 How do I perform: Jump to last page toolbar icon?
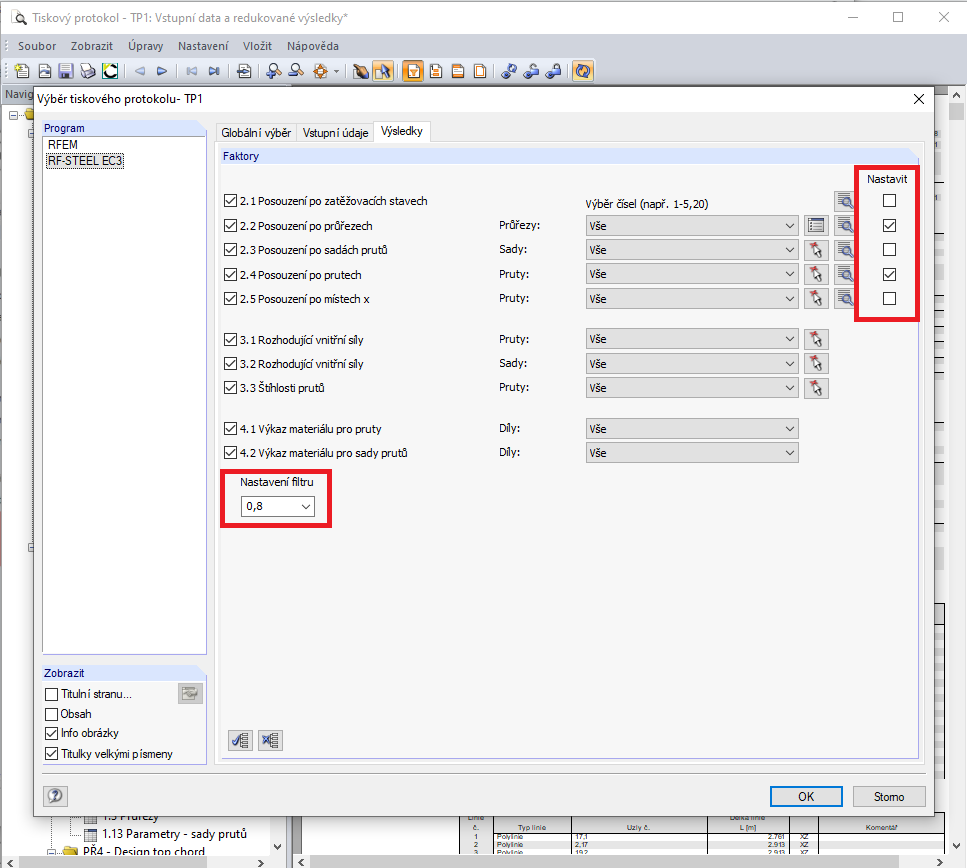tap(214, 71)
